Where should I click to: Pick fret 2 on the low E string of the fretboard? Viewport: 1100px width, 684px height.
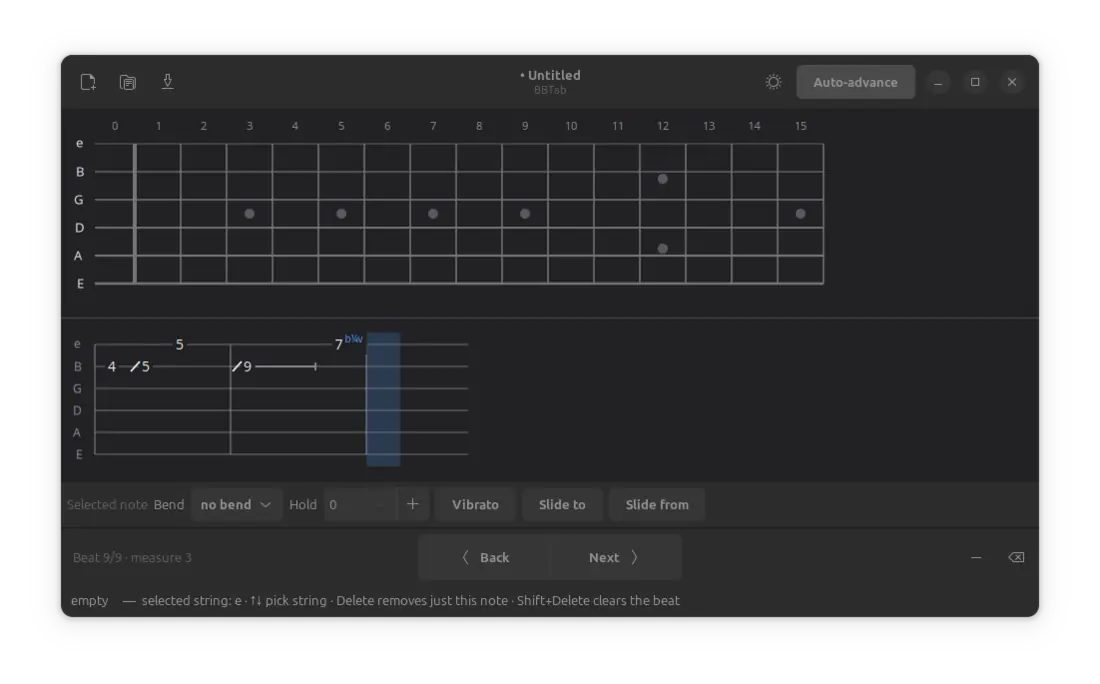point(203,283)
